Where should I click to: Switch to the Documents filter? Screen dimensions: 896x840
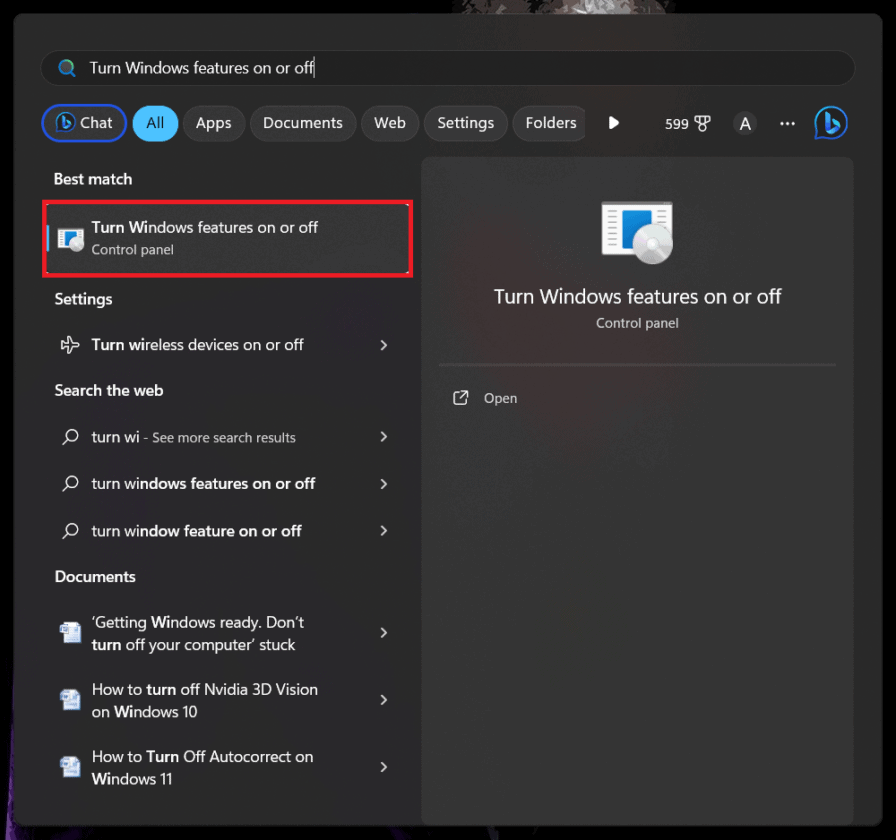click(302, 123)
